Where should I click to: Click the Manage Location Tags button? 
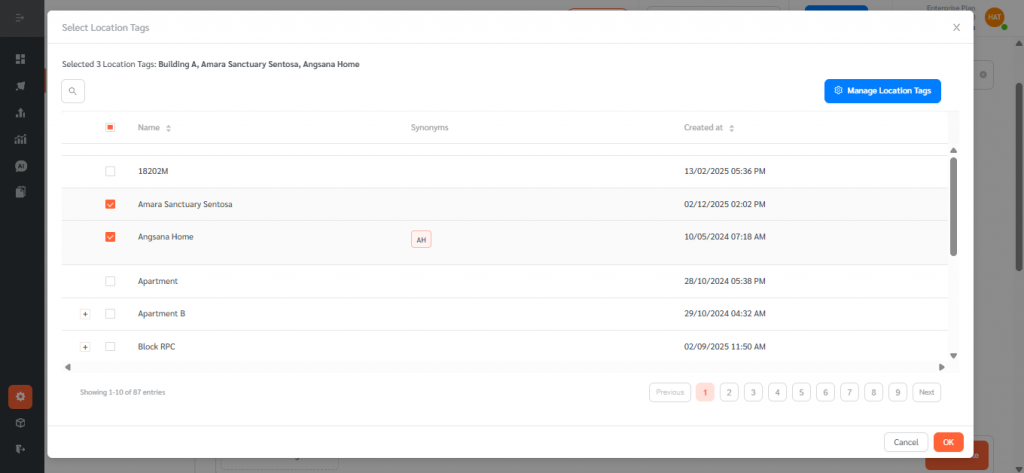(882, 91)
